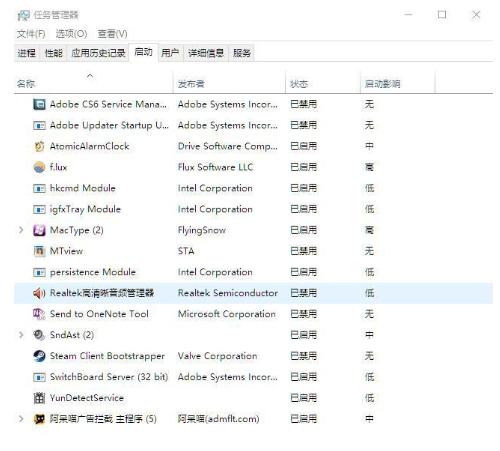
Task: Click publisher 阿呆喵(admflt.com)
Action: click(x=218, y=419)
